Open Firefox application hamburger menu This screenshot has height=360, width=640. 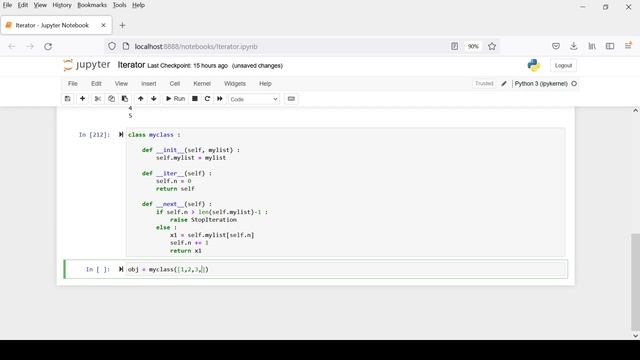[x=628, y=46]
